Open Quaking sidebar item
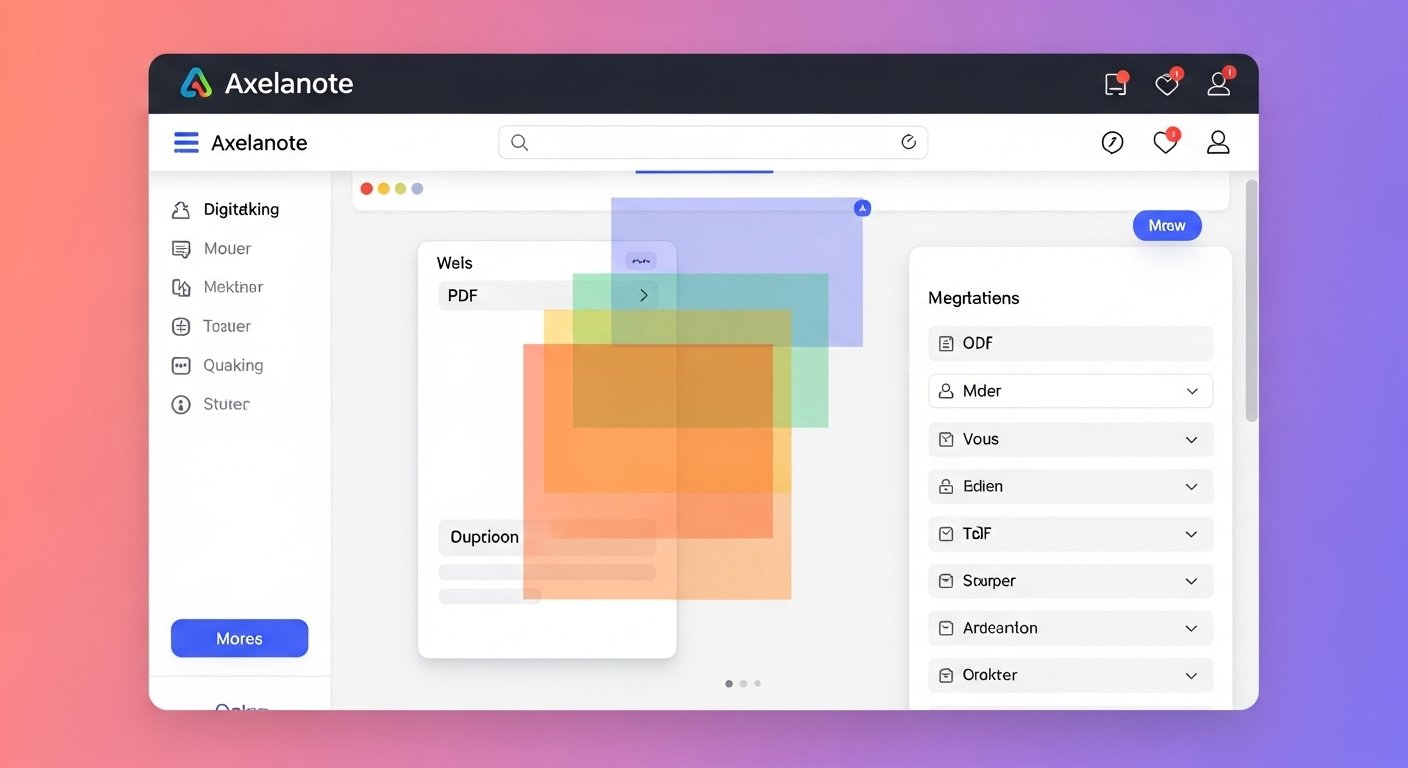1408x768 pixels. pos(232,366)
